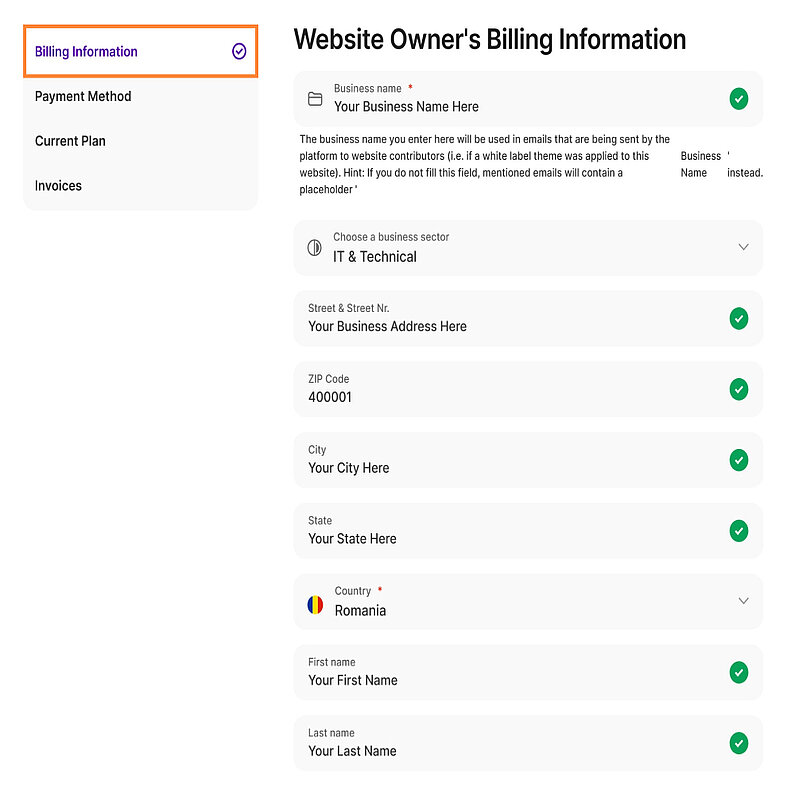Click green checkmark in First name field

point(738,672)
